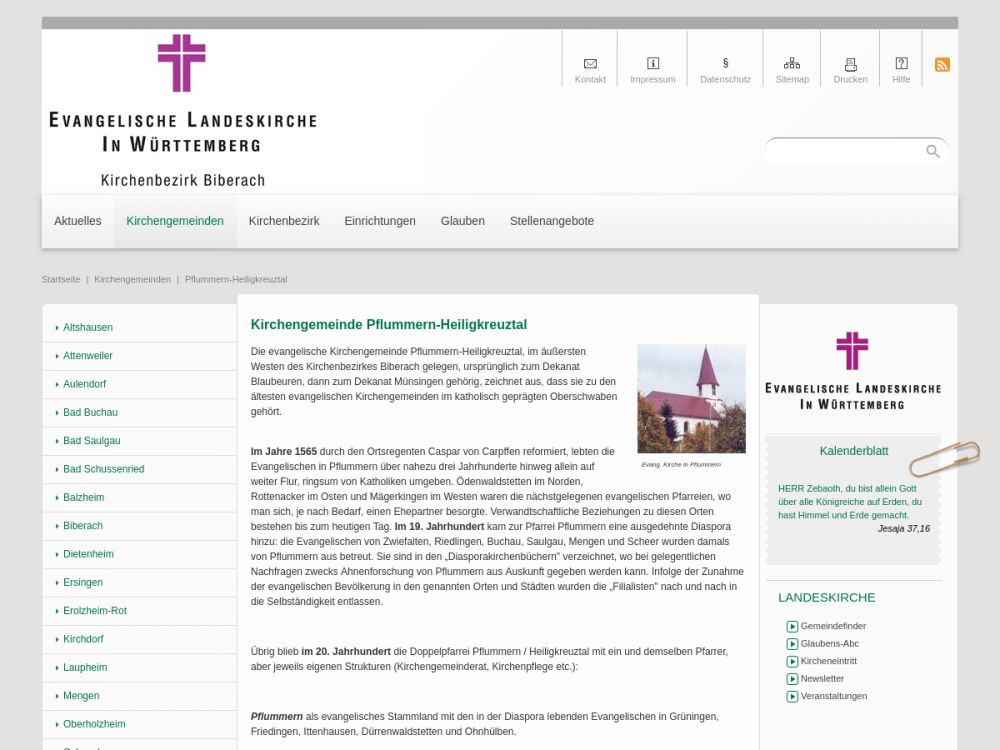The image size is (1000, 750).
Task: Click the Drucken printer icon
Action: tap(851, 64)
